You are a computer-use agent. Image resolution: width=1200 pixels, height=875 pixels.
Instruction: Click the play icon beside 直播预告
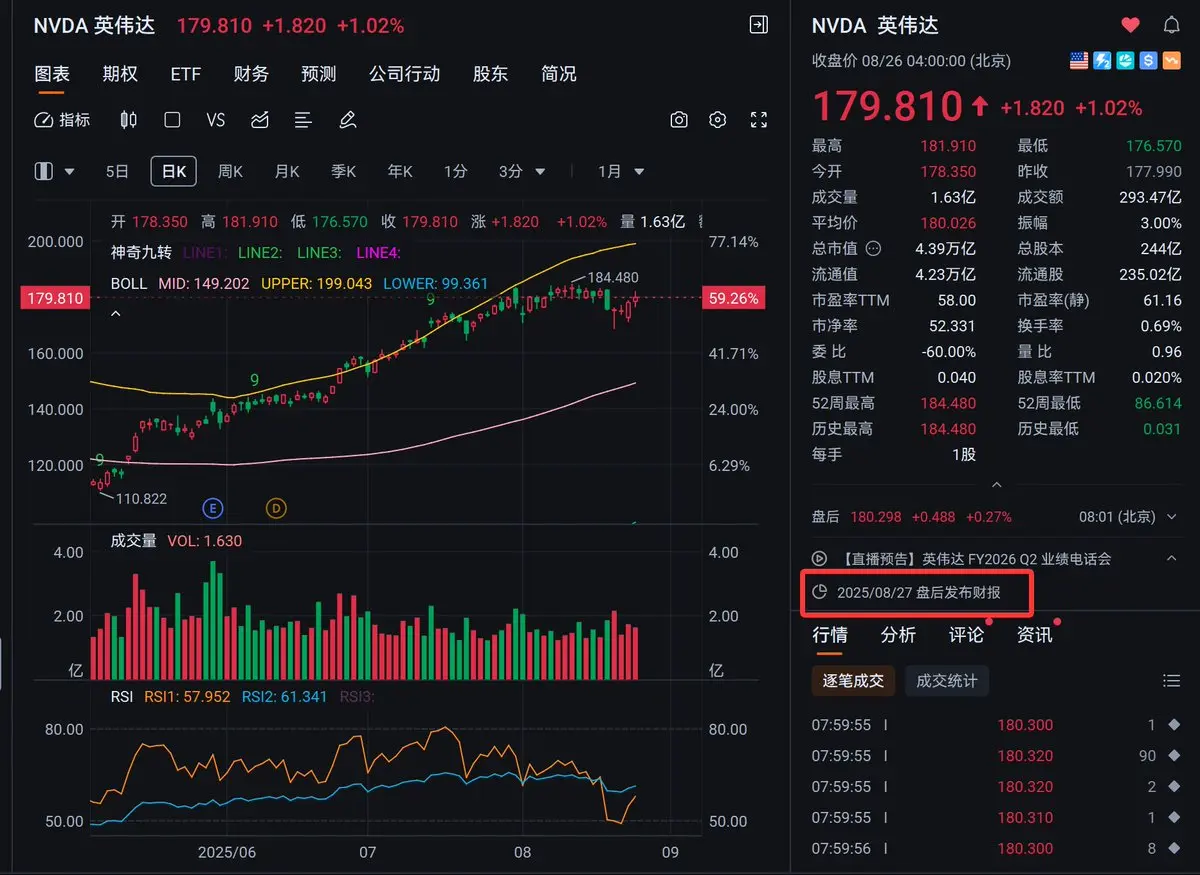(819, 559)
